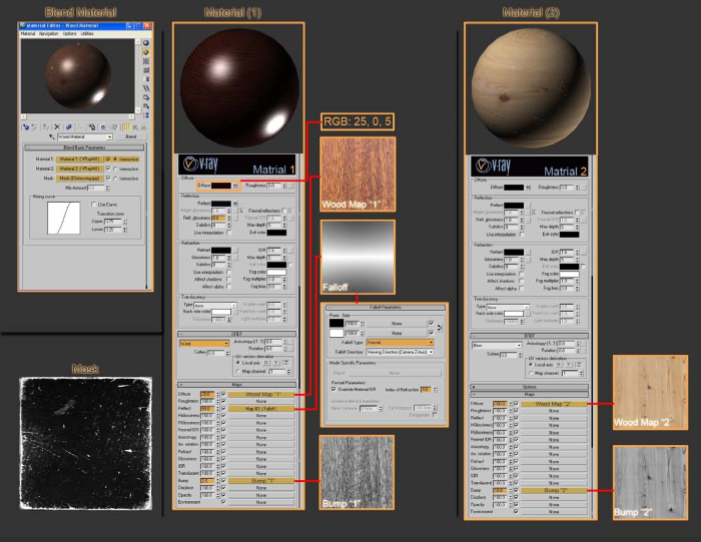The height and width of the screenshot is (542, 701).
Task: Collapse the Material 1 BRDF rollout
Action: (x=237, y=334)
